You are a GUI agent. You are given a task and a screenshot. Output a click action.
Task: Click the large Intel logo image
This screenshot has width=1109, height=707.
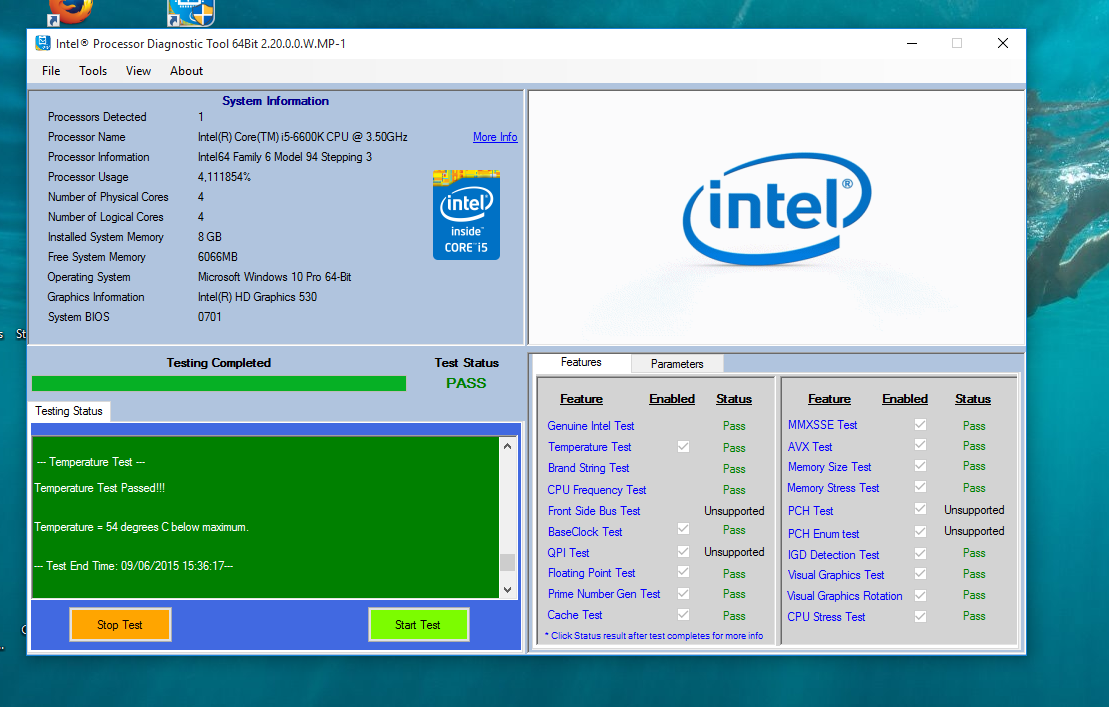coord(777,209)
